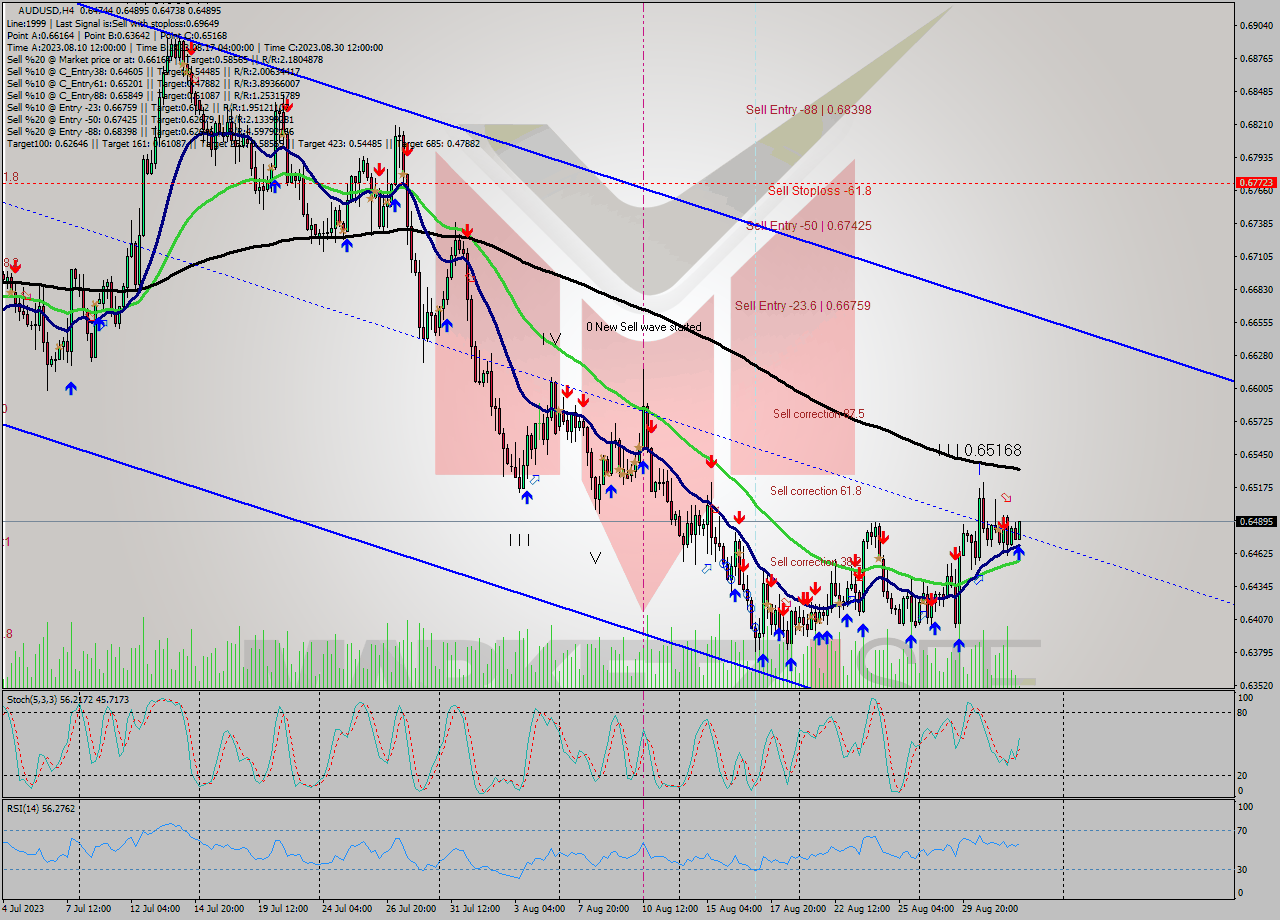
Task: Click the 'Sell correction 87.5' label
Action: [x=818, y=414]
